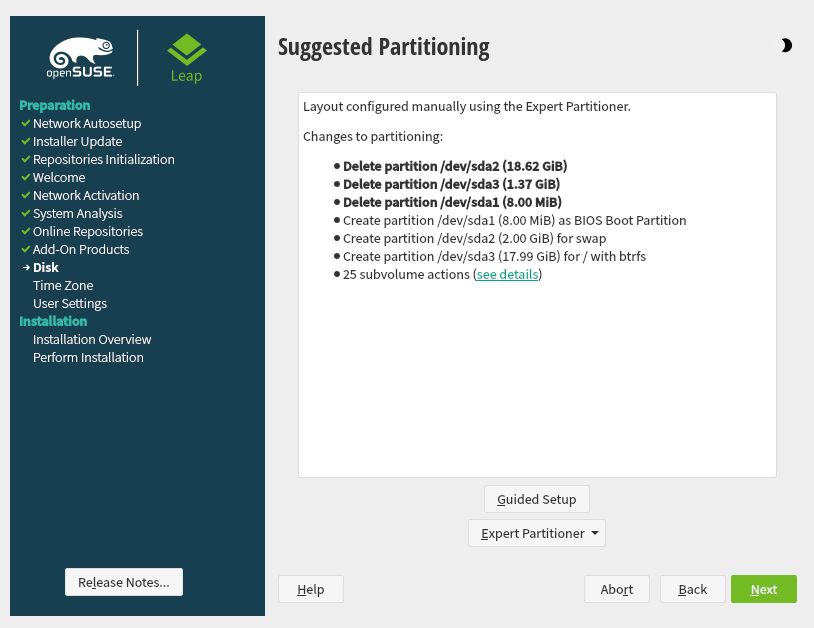This screenshot has width=814, height=628.
Task: Open the Guided Setup dialog
Action: tap(536, 499)
